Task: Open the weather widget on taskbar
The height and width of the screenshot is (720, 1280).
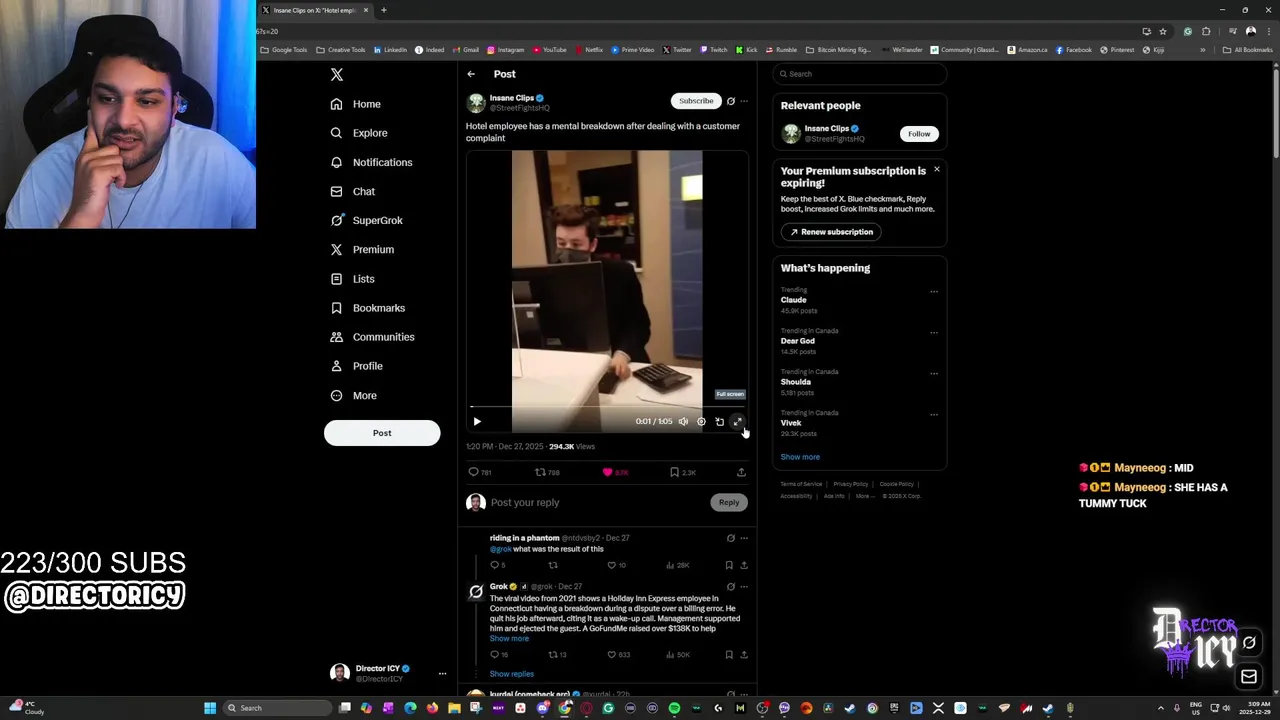Action: (27, 708)
